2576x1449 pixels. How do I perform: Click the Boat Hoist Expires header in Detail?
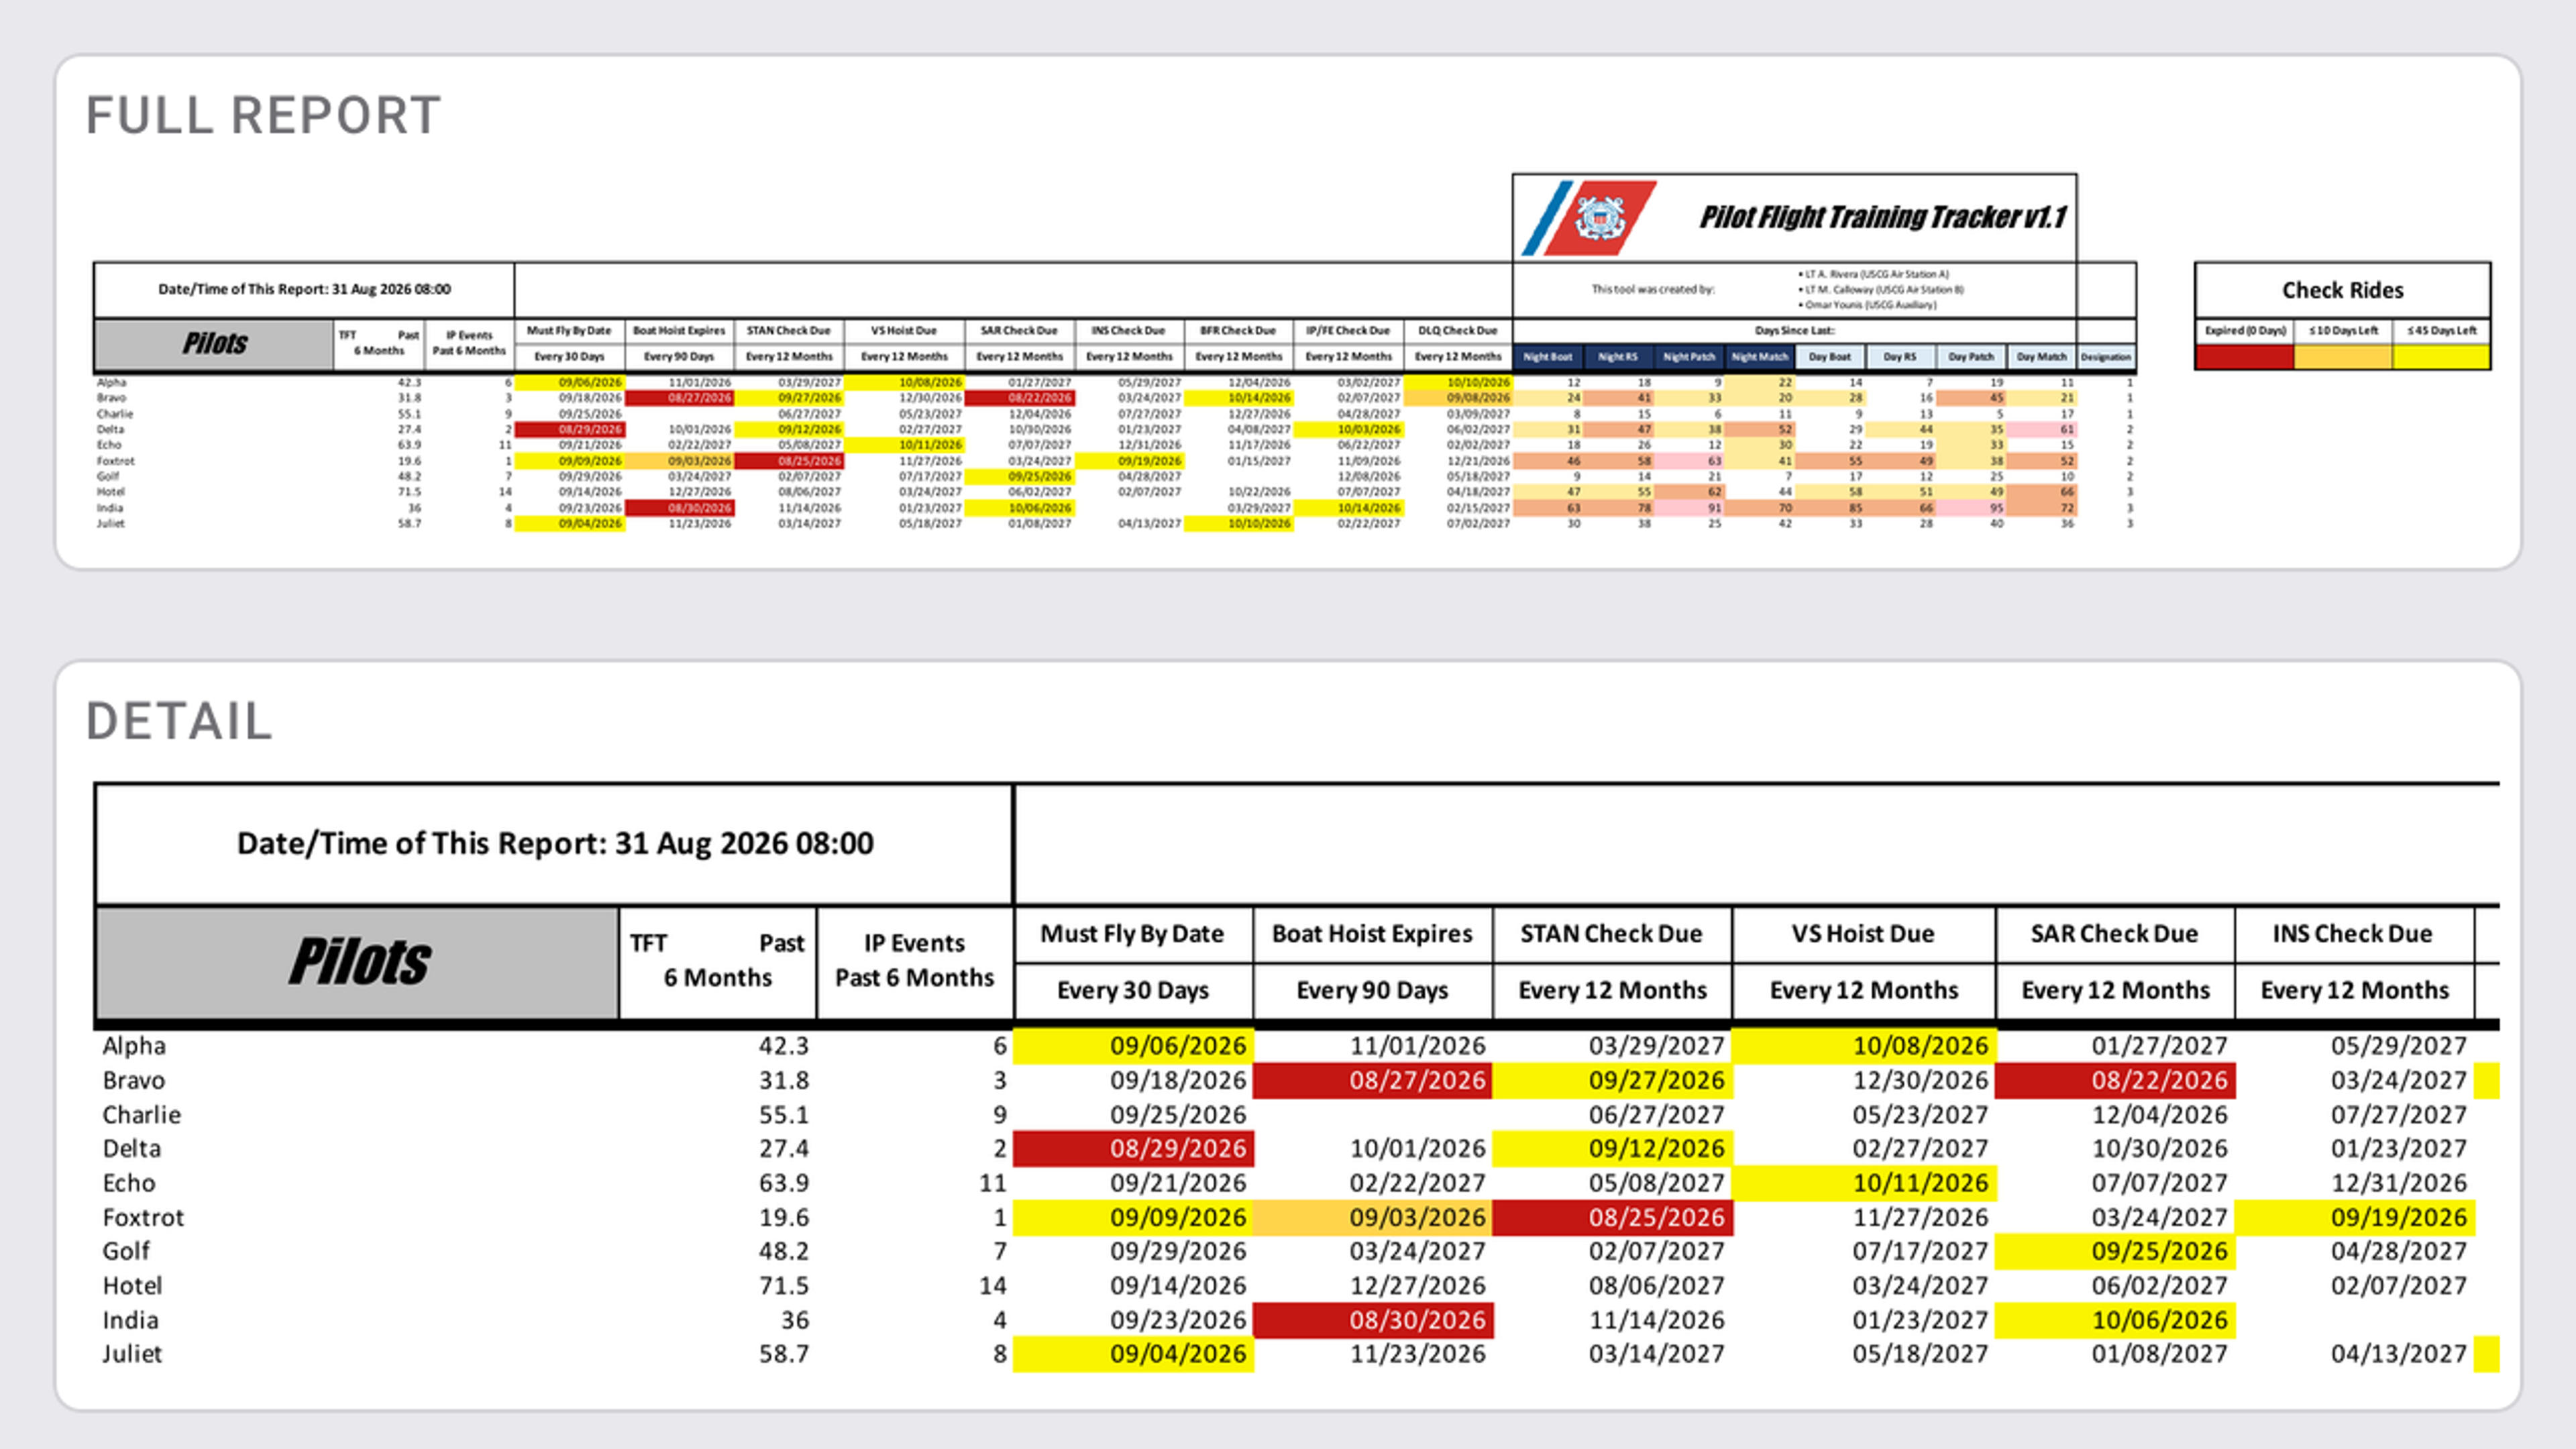[1372, 934]
